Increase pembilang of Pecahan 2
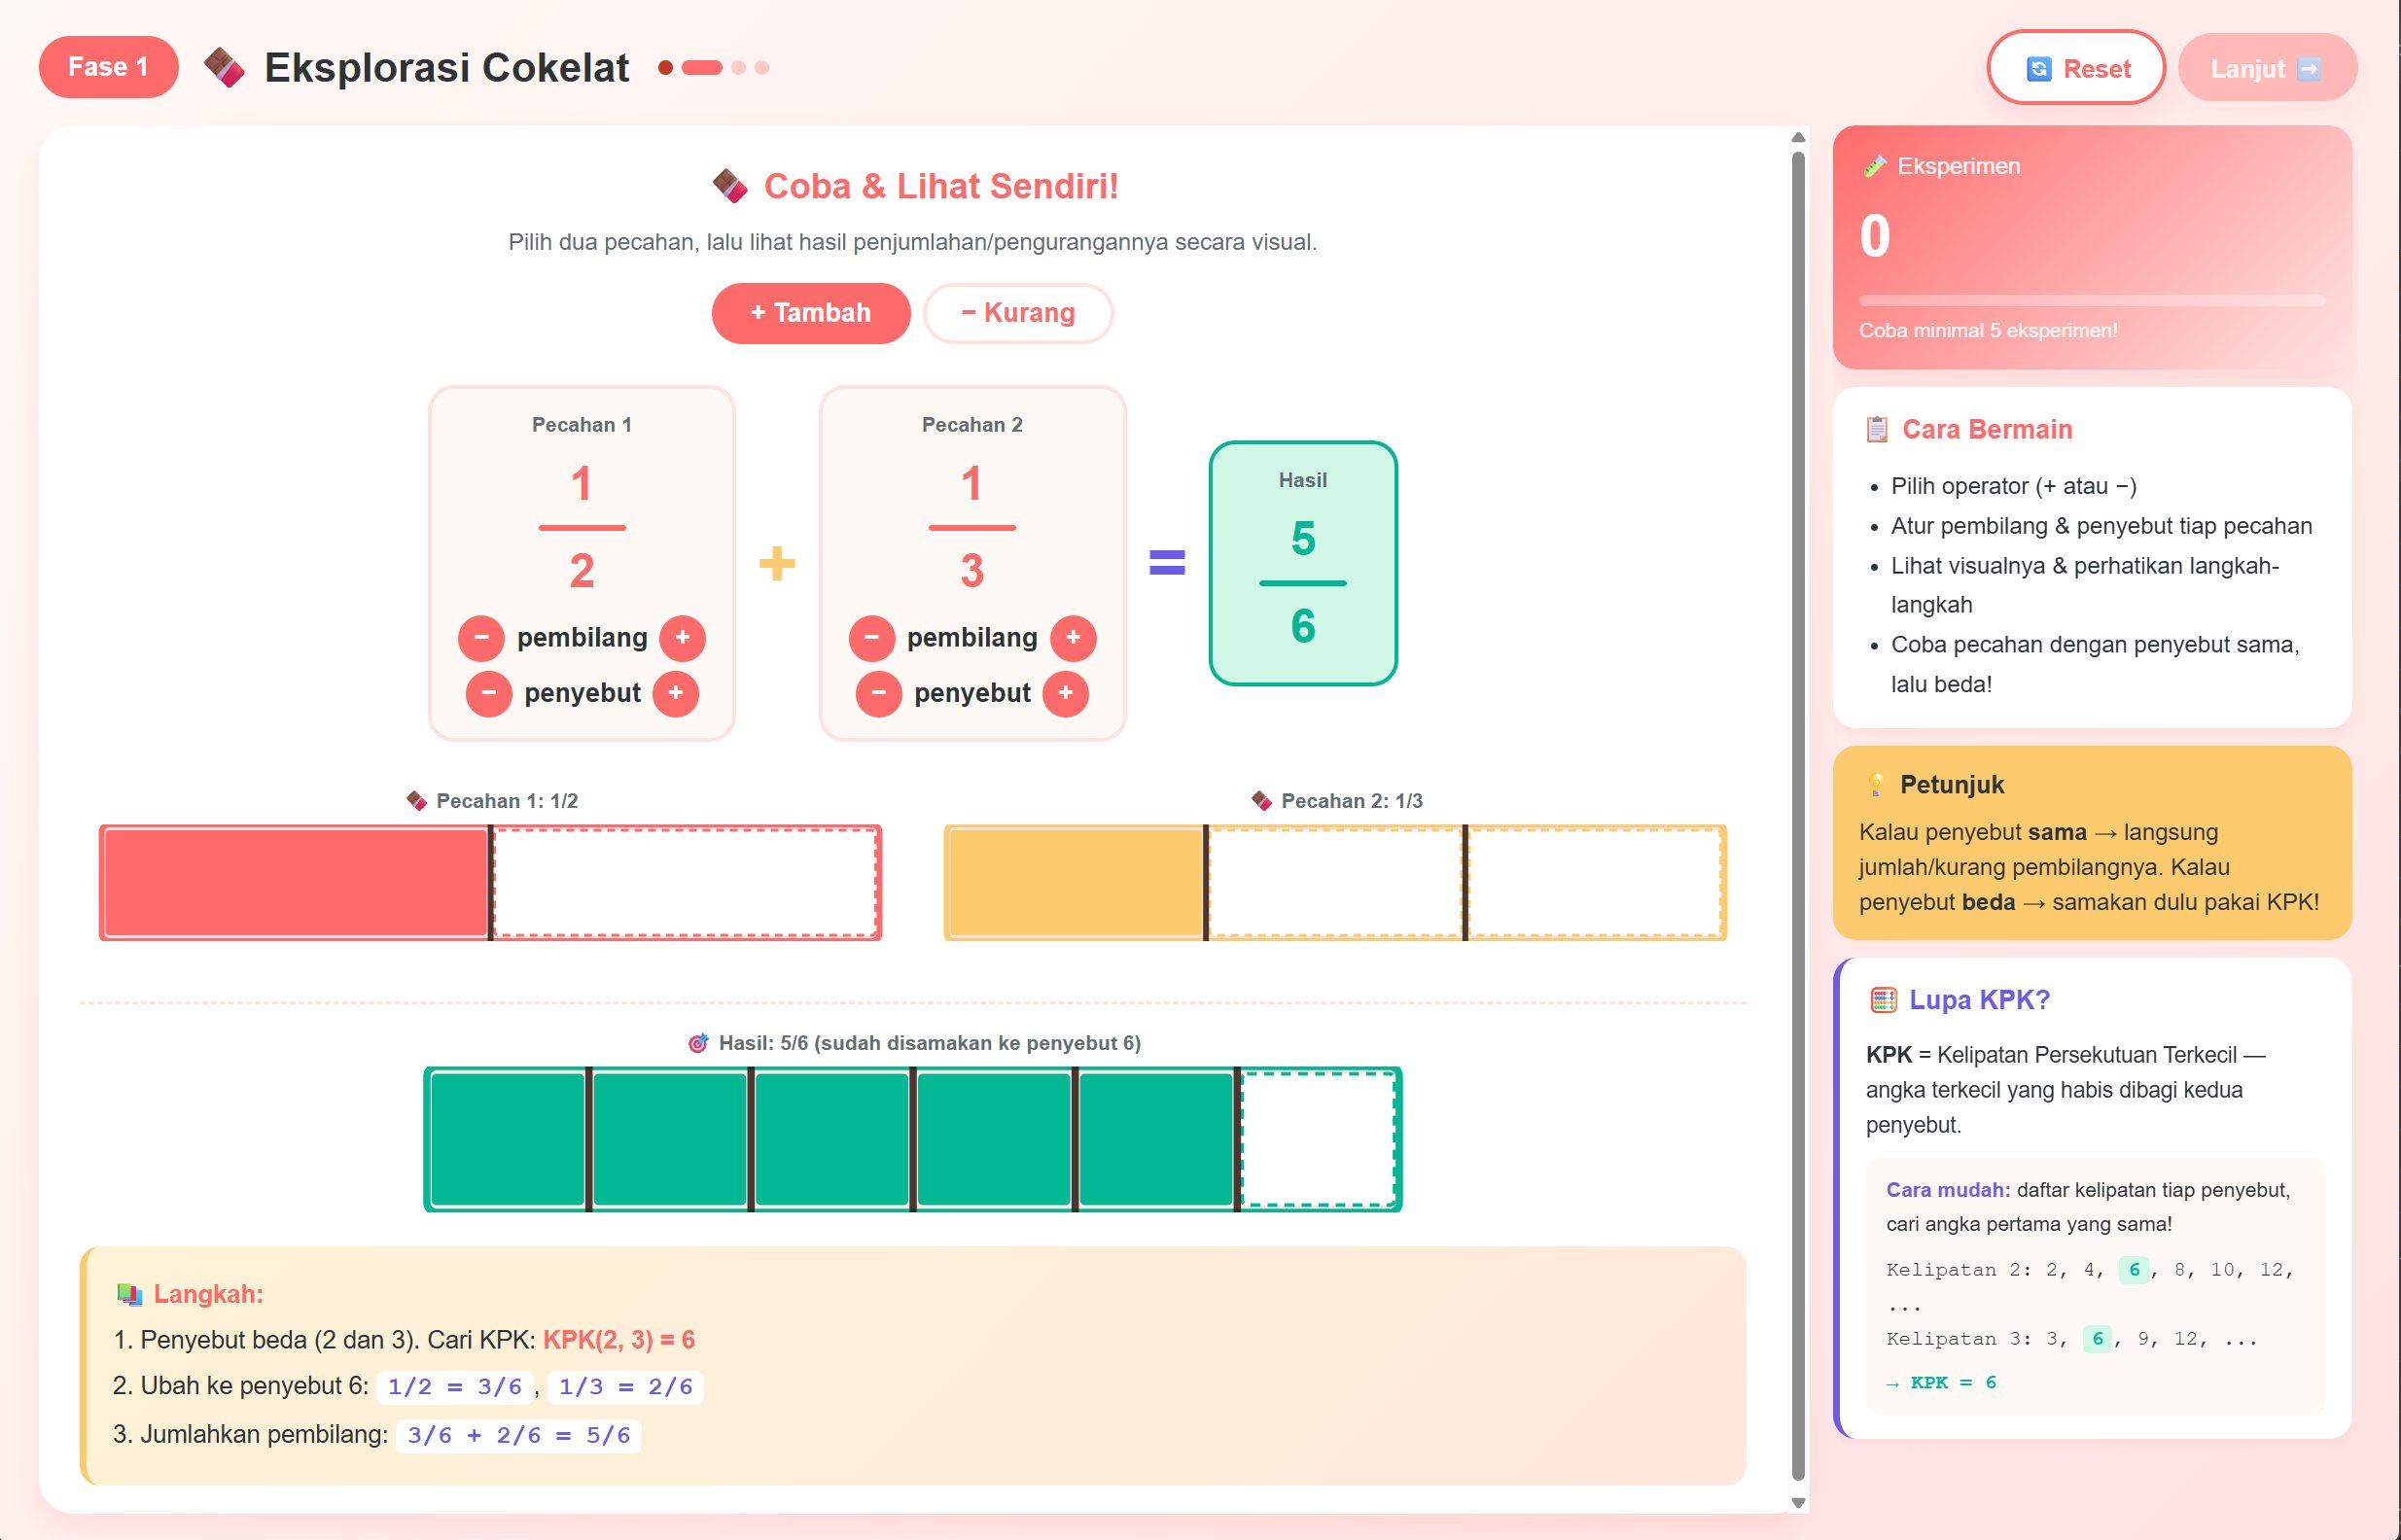This screenshot has height=1540, width=2401. (1073, 638)
